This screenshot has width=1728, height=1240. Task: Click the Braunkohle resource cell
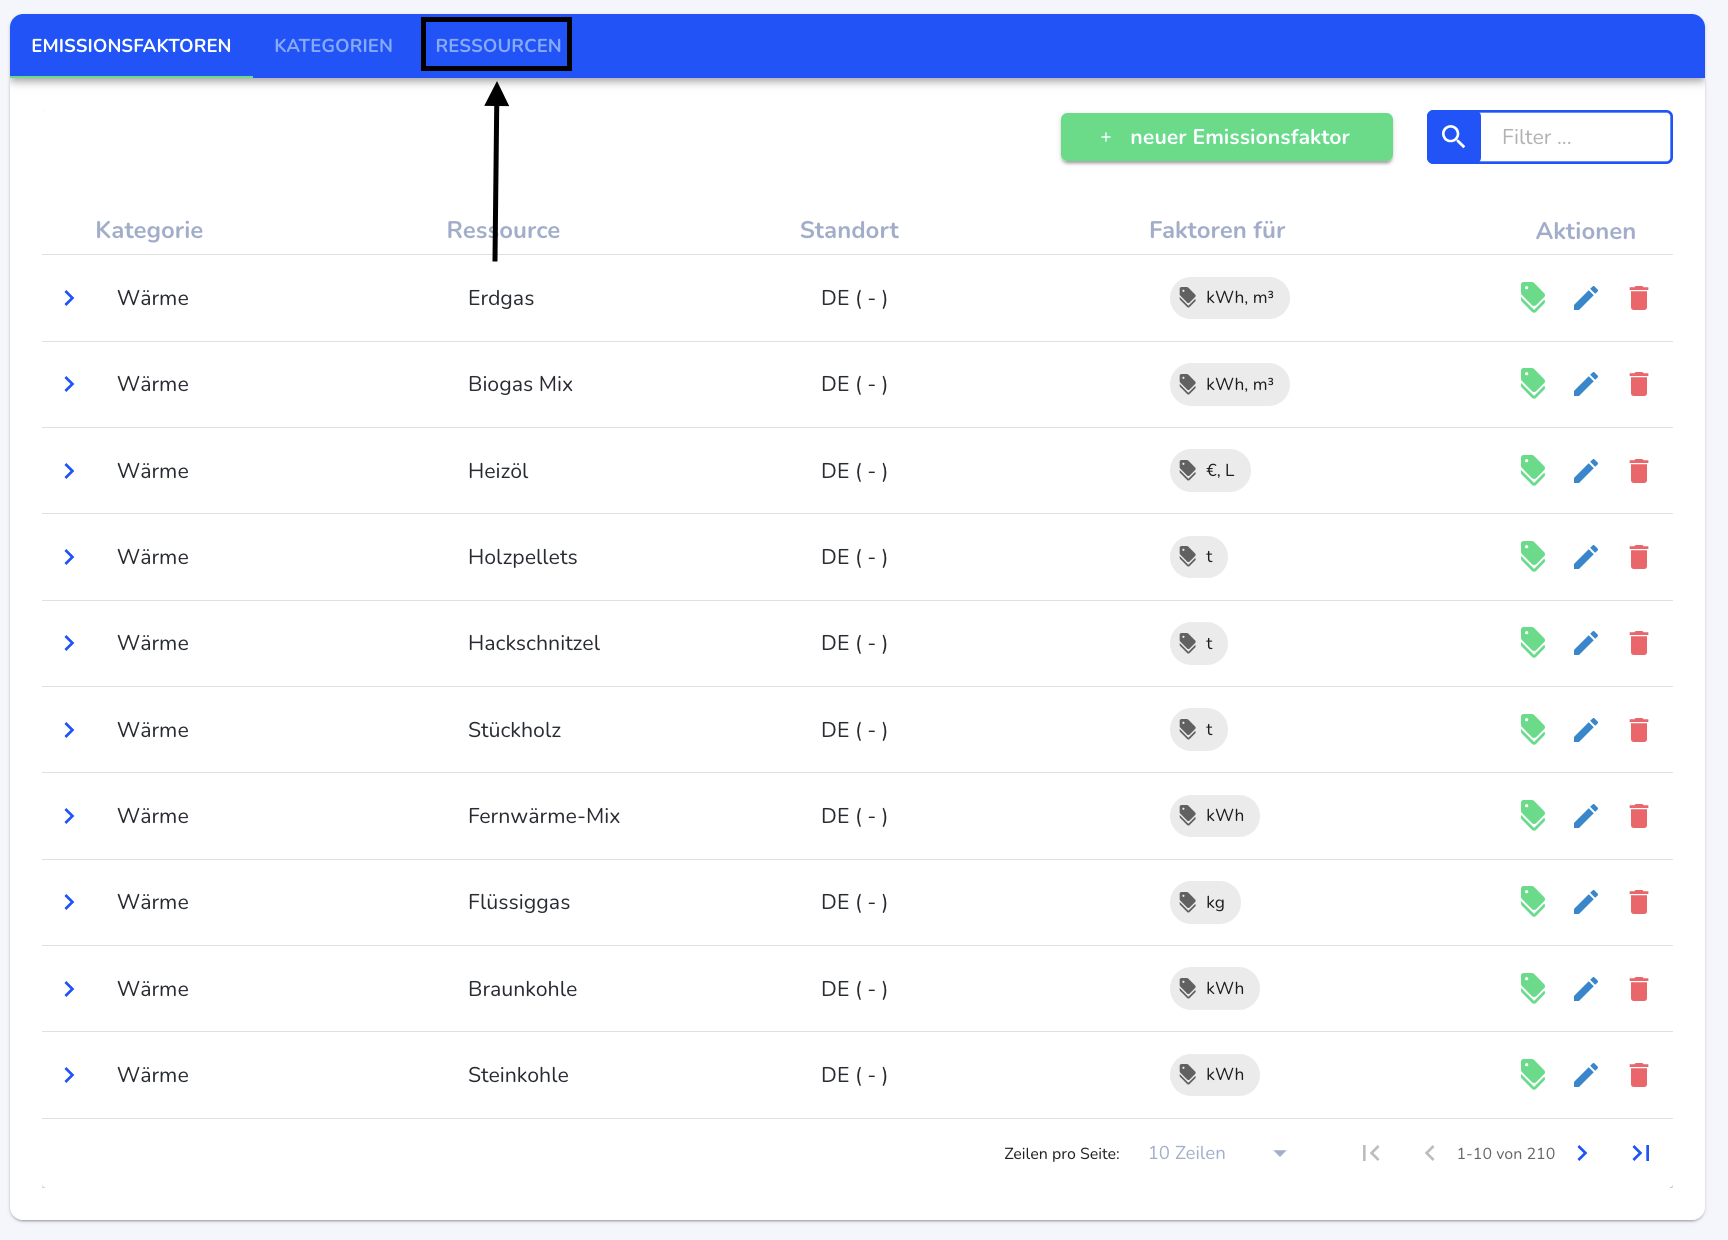coord(522,989)
